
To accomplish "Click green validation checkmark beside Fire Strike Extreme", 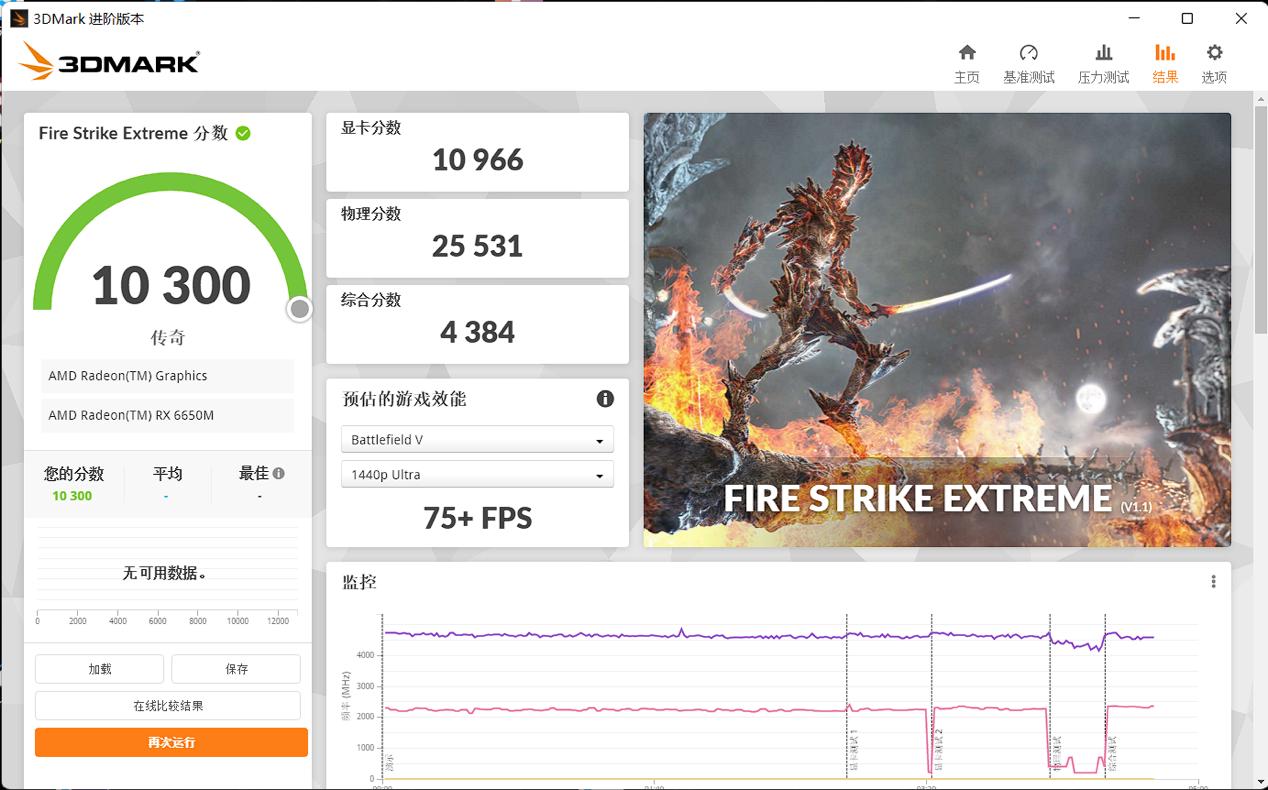I will point(243,133).
